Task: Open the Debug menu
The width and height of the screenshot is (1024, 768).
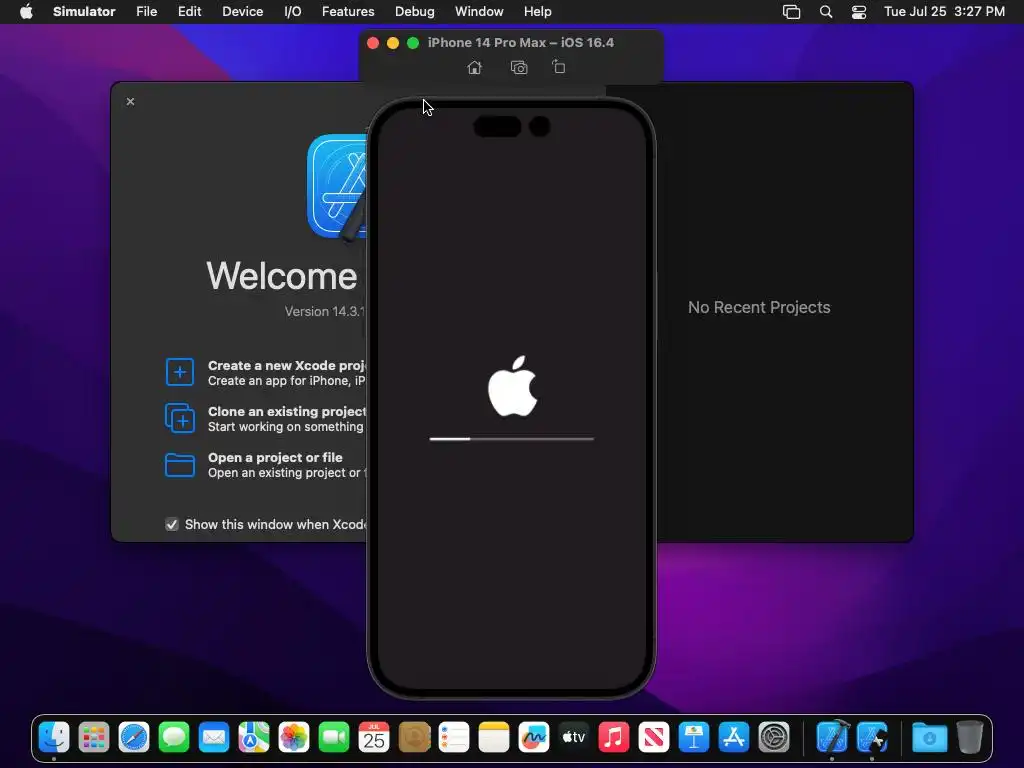Action: click(x=415, y=11)
